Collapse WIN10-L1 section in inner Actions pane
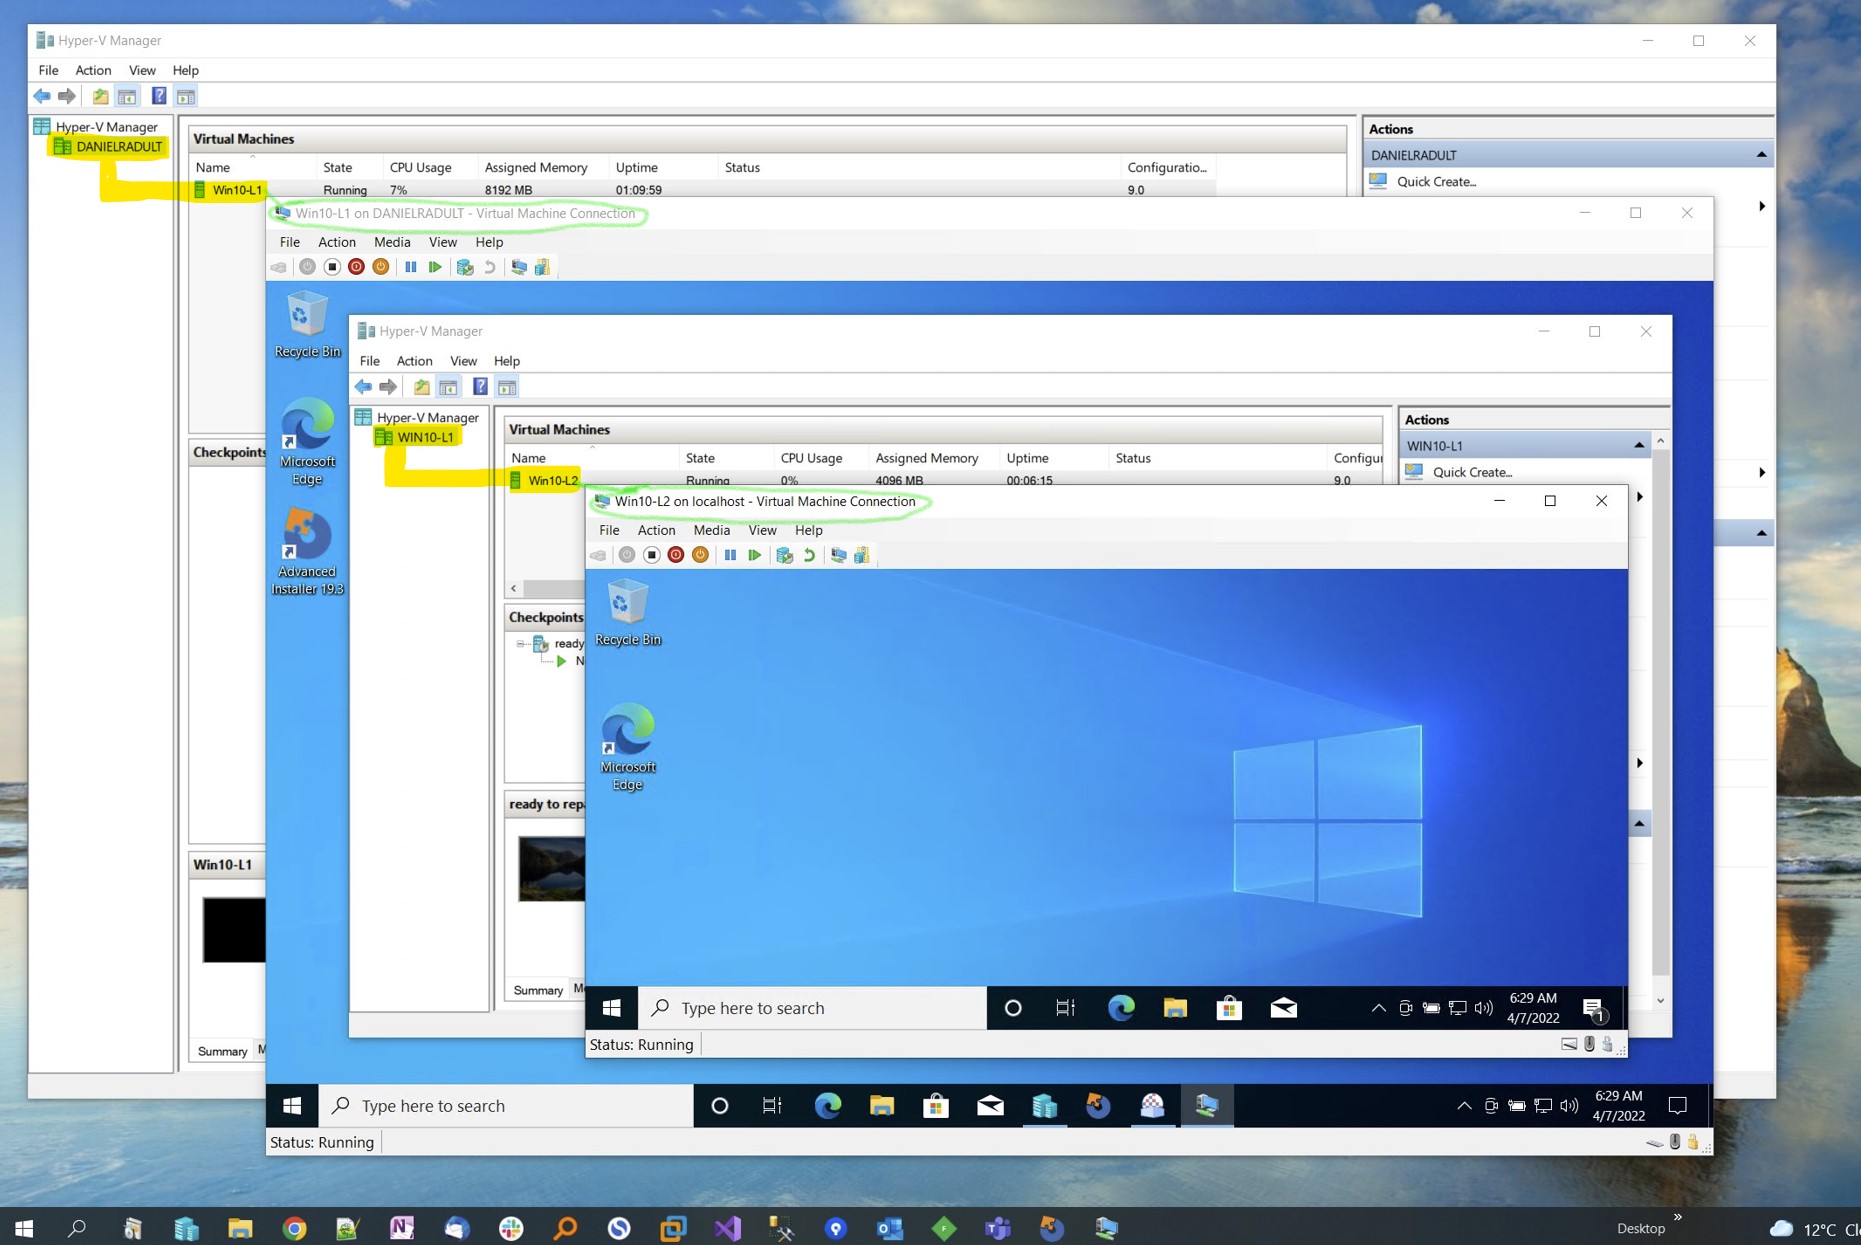This screenshot has height=1245, width=1861. coord(1639,446)
